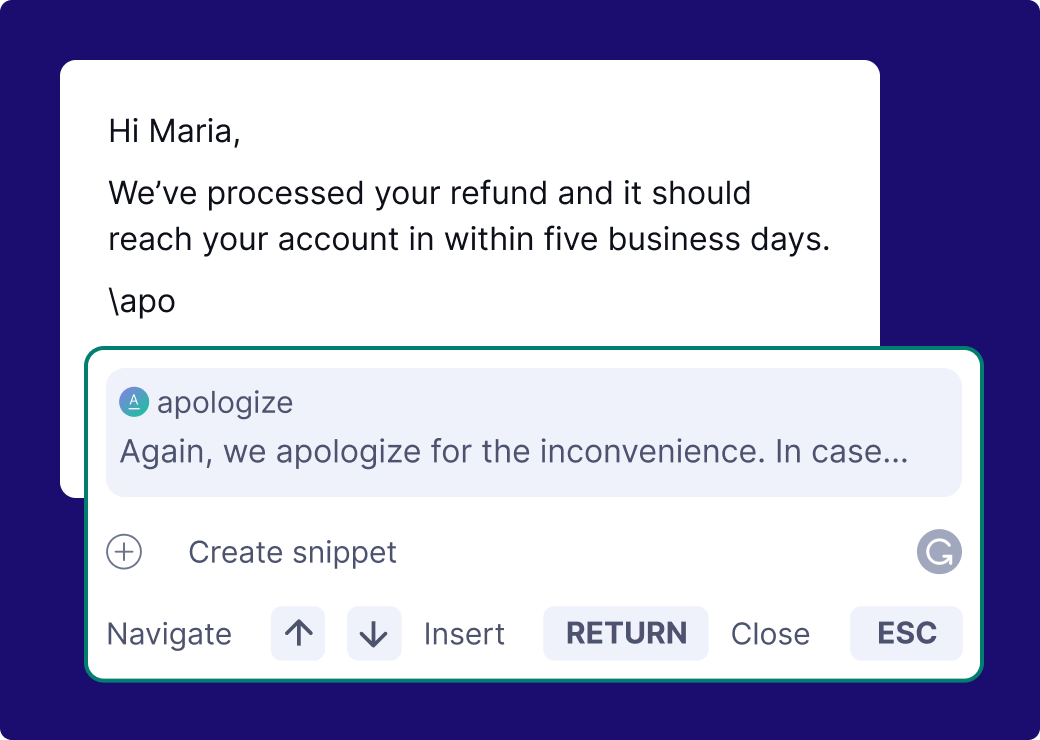Click the Close label
The height and width of the screenshot is (740, 1040).
[x=770, y=634]
